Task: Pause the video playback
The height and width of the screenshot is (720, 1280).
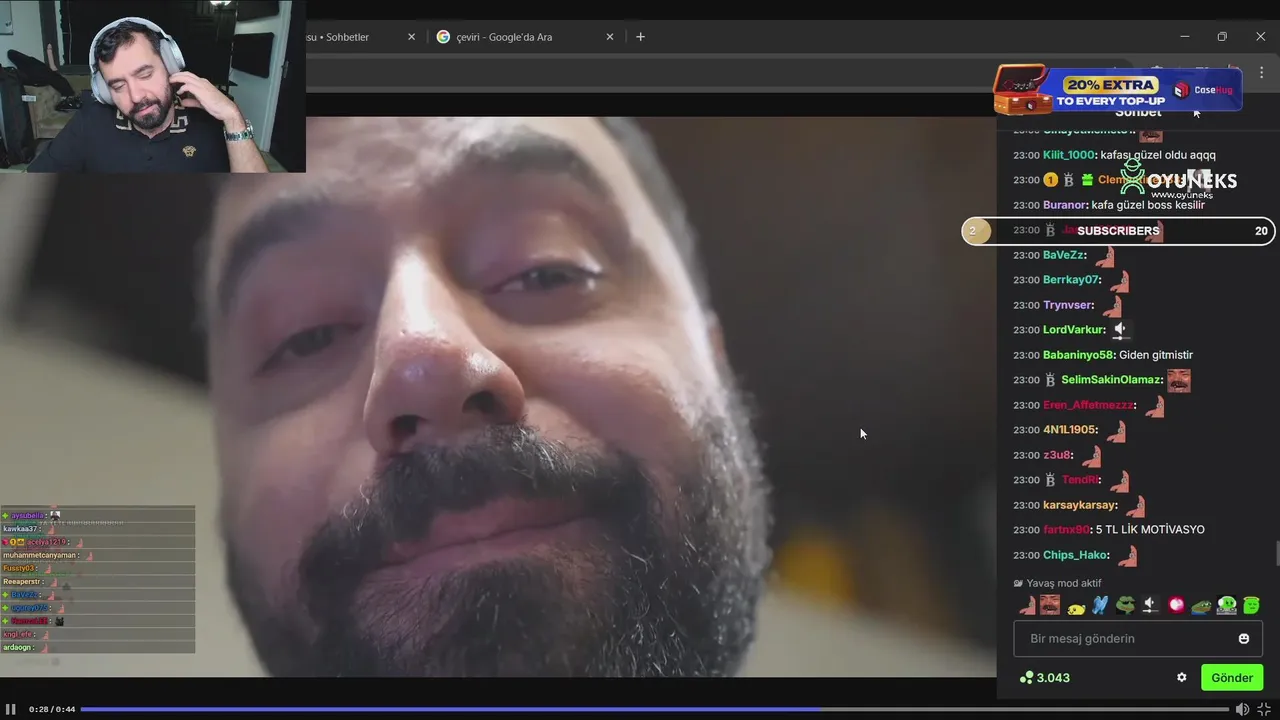Action: 11,709
